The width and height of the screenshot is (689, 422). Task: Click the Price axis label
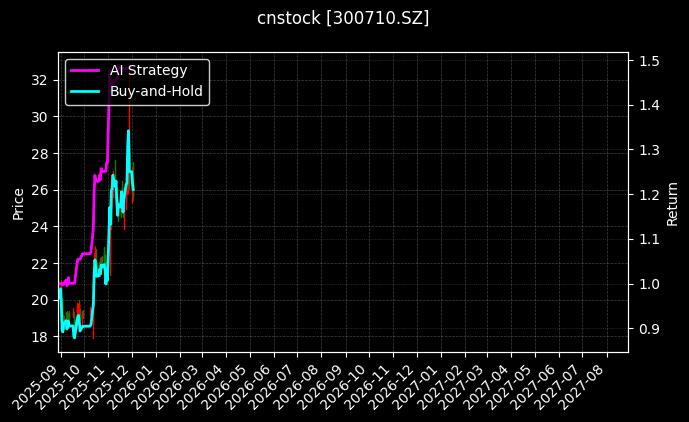pyautogui.click(x=18, y=204)
